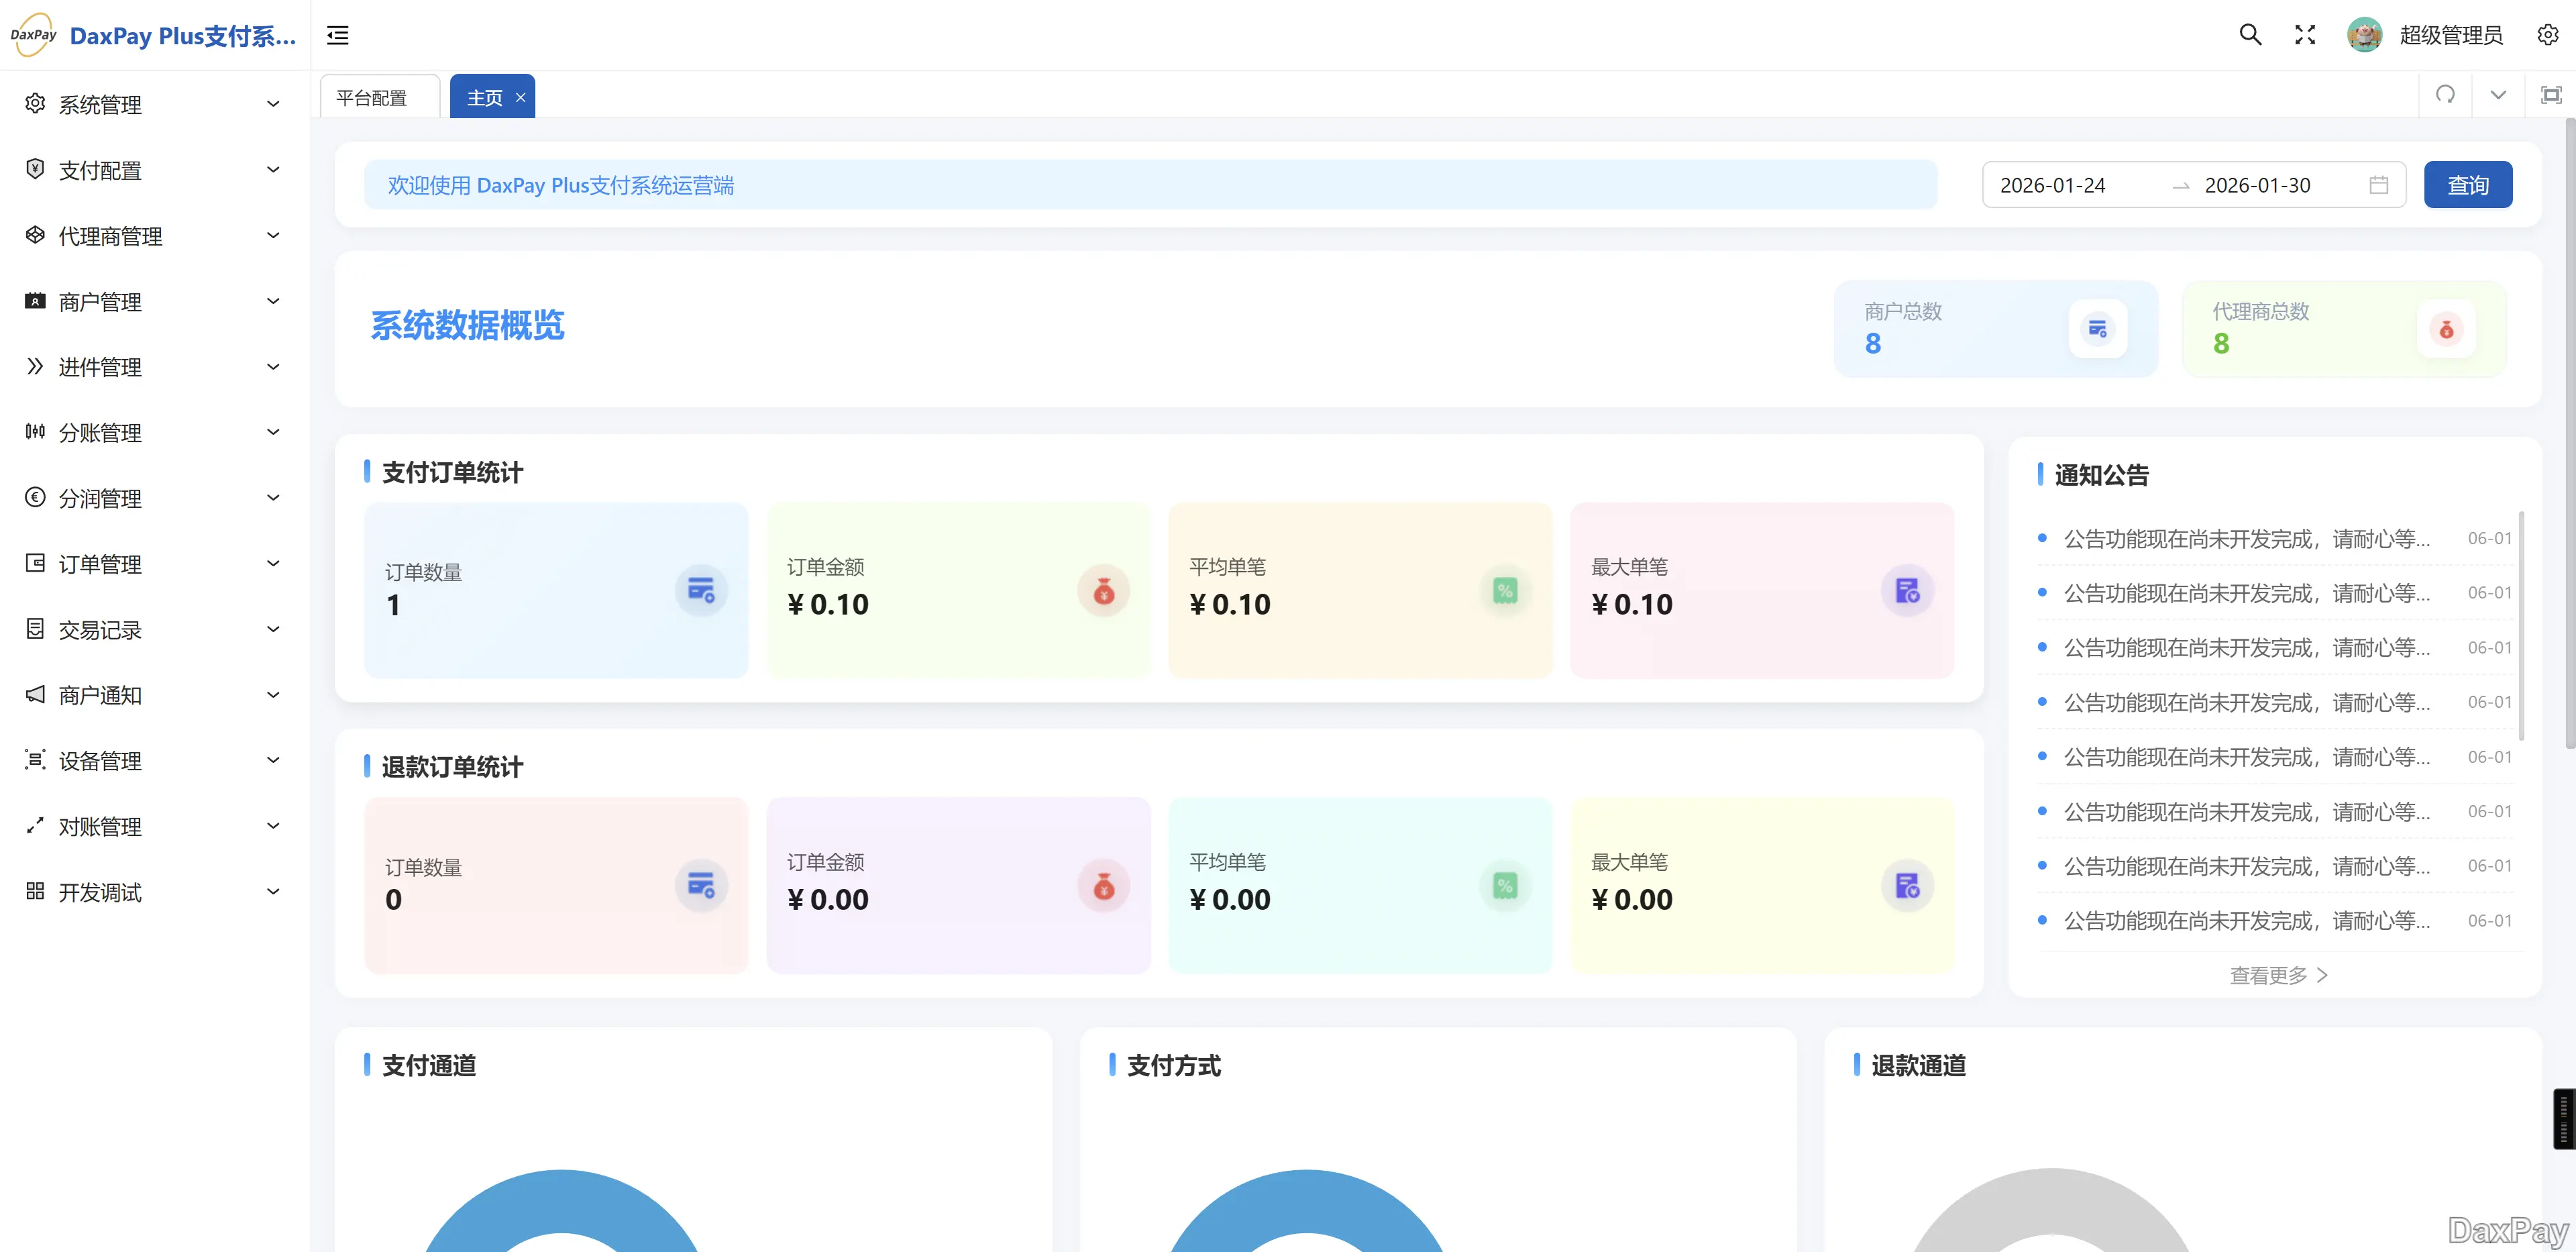Click the notice list scrollbar

point(2521,625)
